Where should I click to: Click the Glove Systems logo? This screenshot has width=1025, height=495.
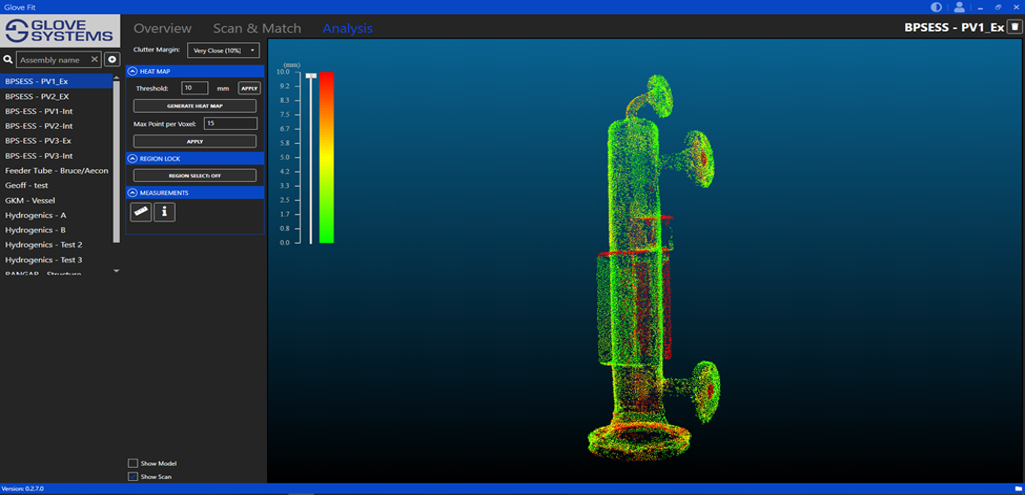coord(60,31)
